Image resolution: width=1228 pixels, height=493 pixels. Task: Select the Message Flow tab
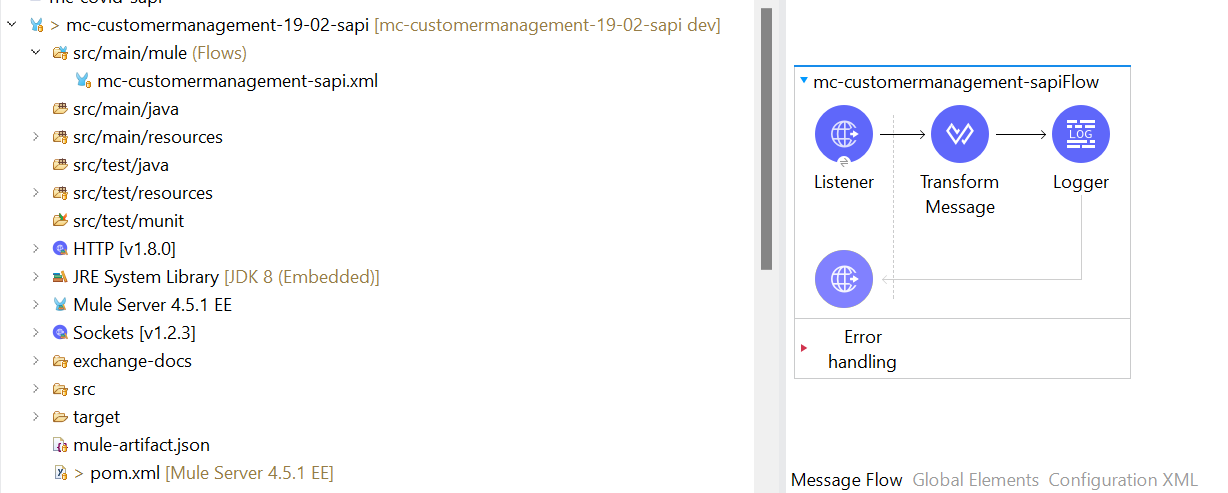coord(846,480)
